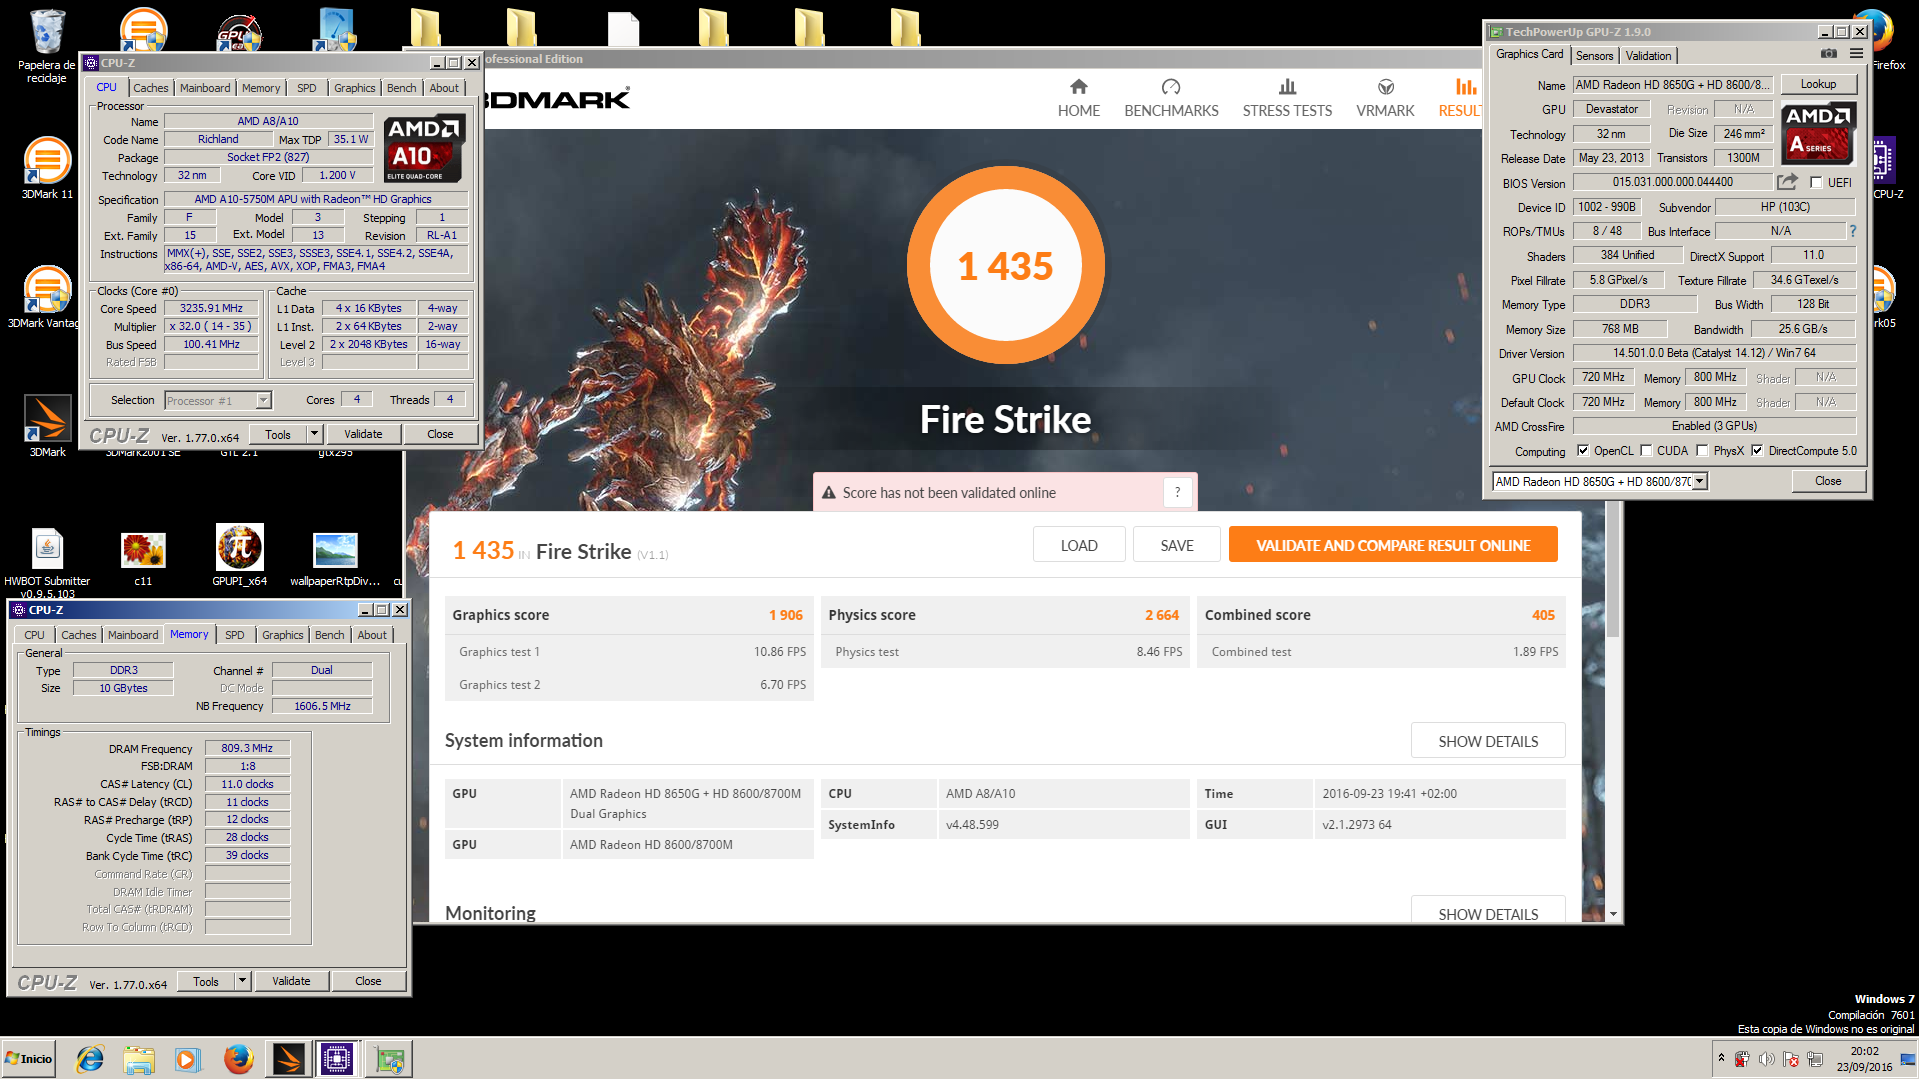Screen dimensions: 1919x1079
Task: Click the volume icon in system tray
Action: 1766,1059
